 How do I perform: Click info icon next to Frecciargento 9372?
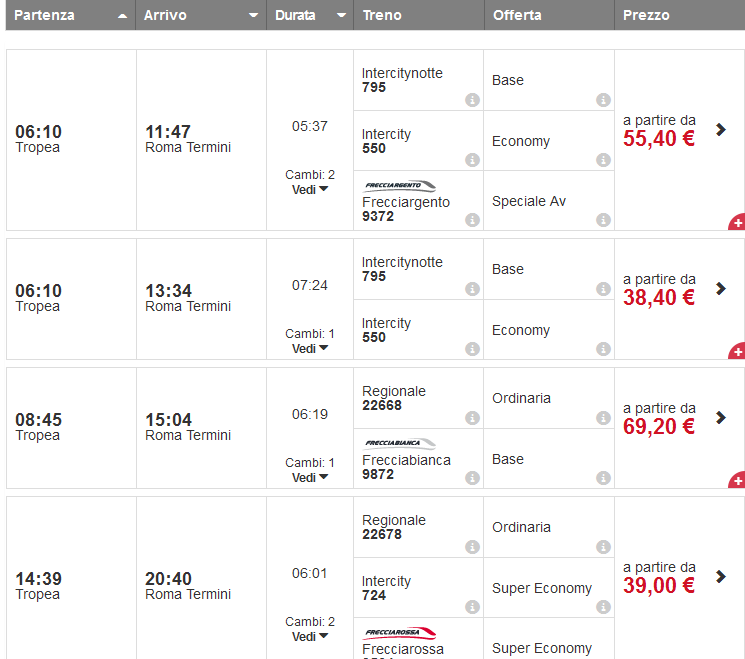pyautogui.click(x=473, y=221)
